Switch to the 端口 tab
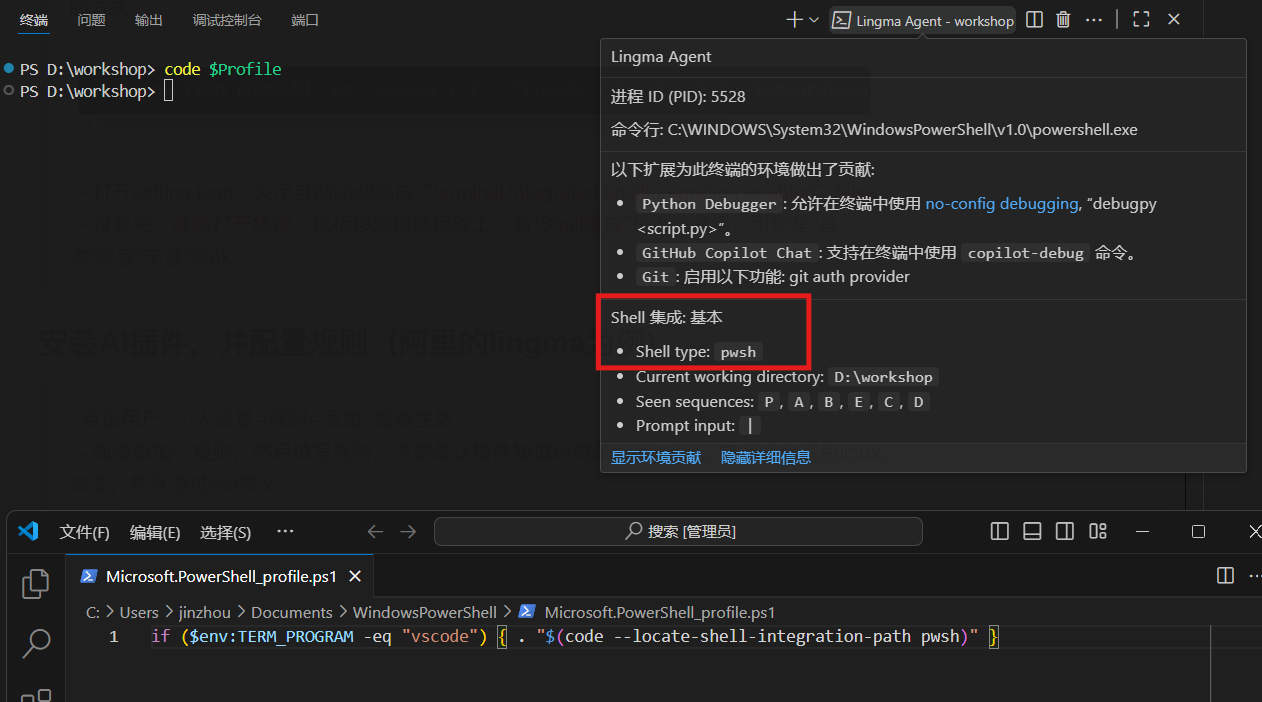This screenshot has width=1262, height=702. [x=305, y=19]
